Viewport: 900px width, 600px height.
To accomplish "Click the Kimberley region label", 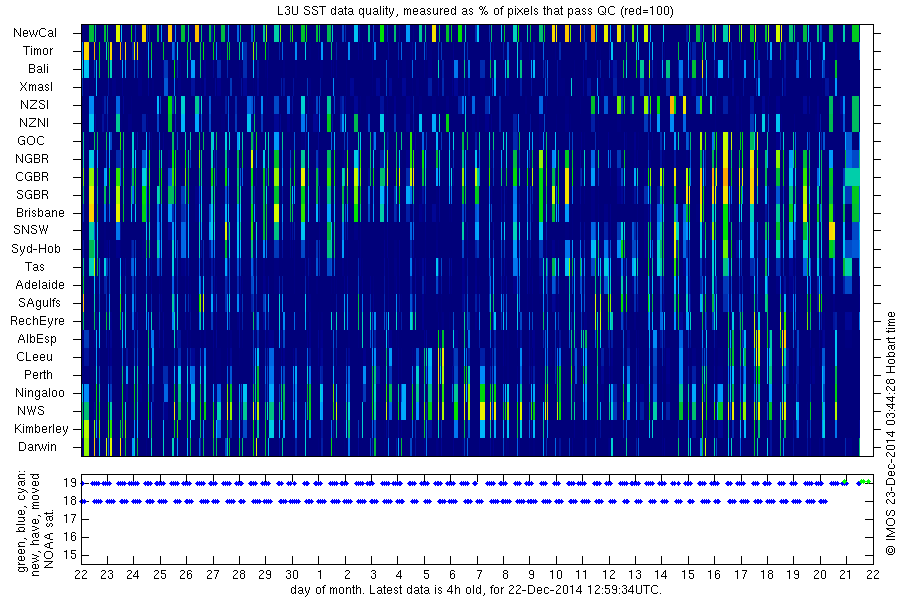I will 41,429.
